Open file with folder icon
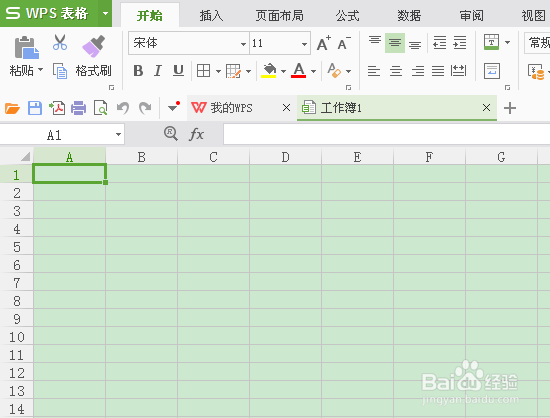550x418 pixels. point(12,108)
